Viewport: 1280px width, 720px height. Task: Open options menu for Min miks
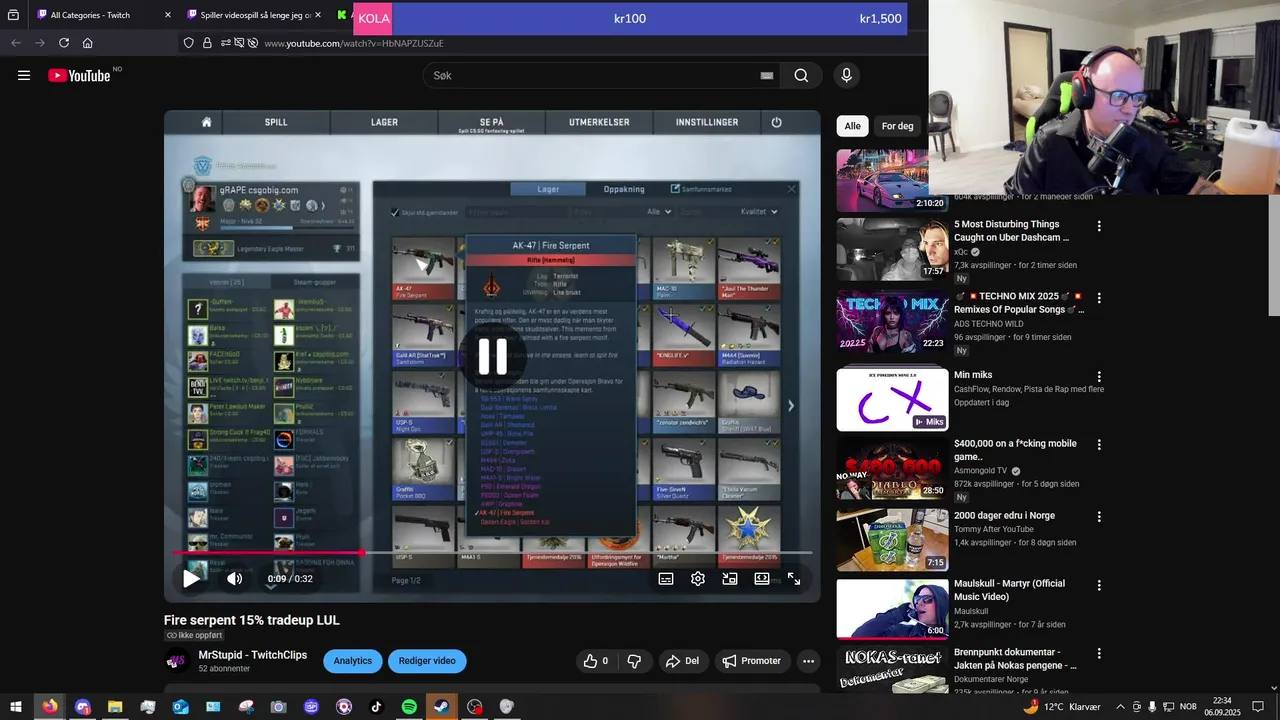click(x=1099, y=376)
